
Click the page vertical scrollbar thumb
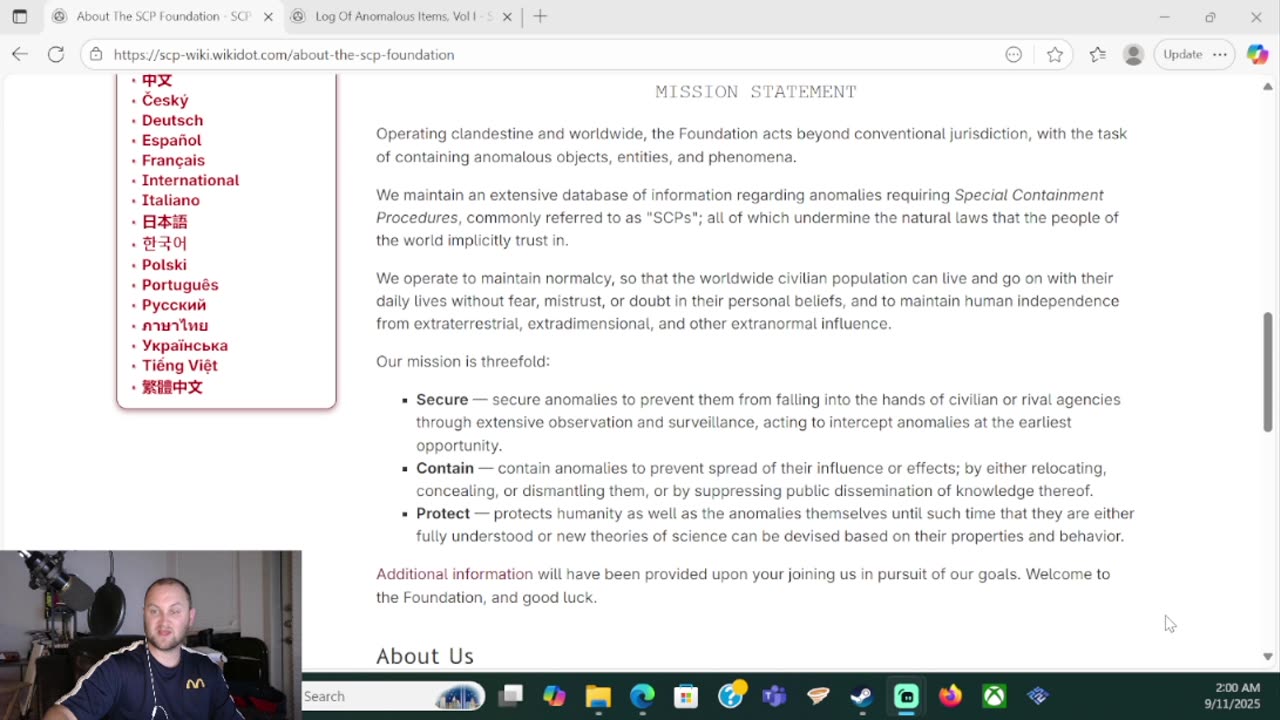coord(1268,372)
